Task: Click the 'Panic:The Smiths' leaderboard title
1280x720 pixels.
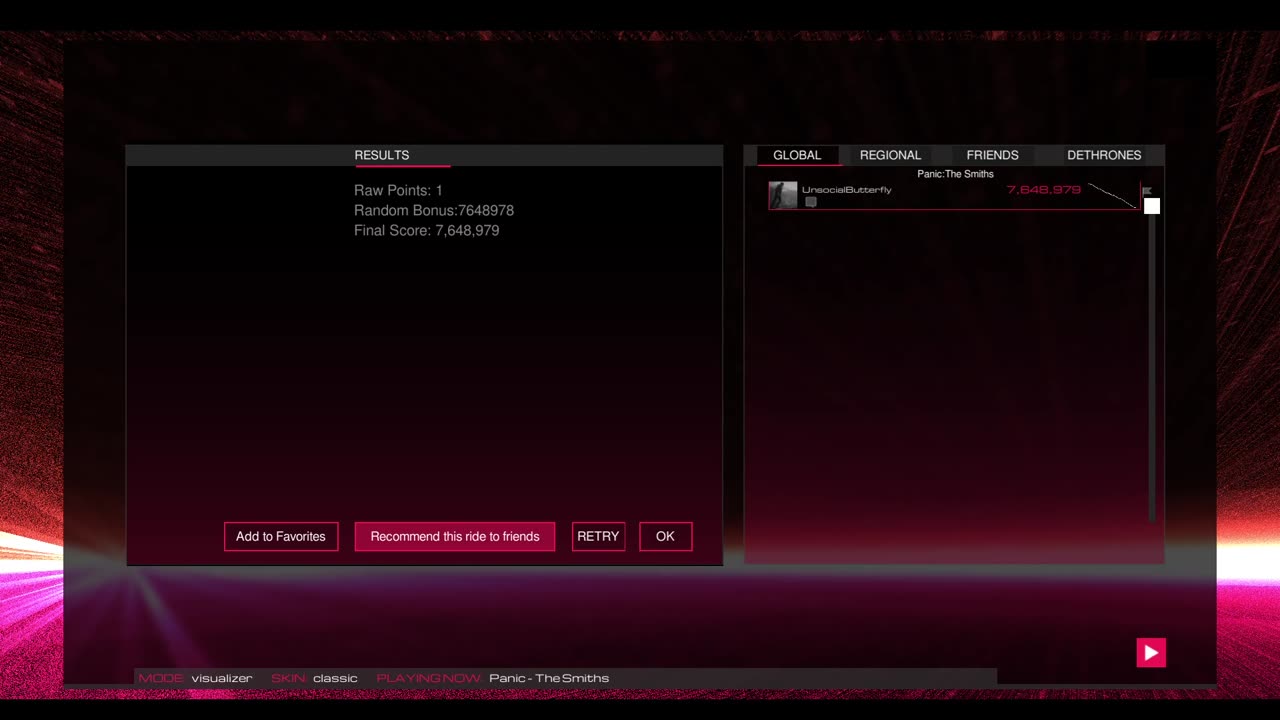Action: click(x=955, y=174)
